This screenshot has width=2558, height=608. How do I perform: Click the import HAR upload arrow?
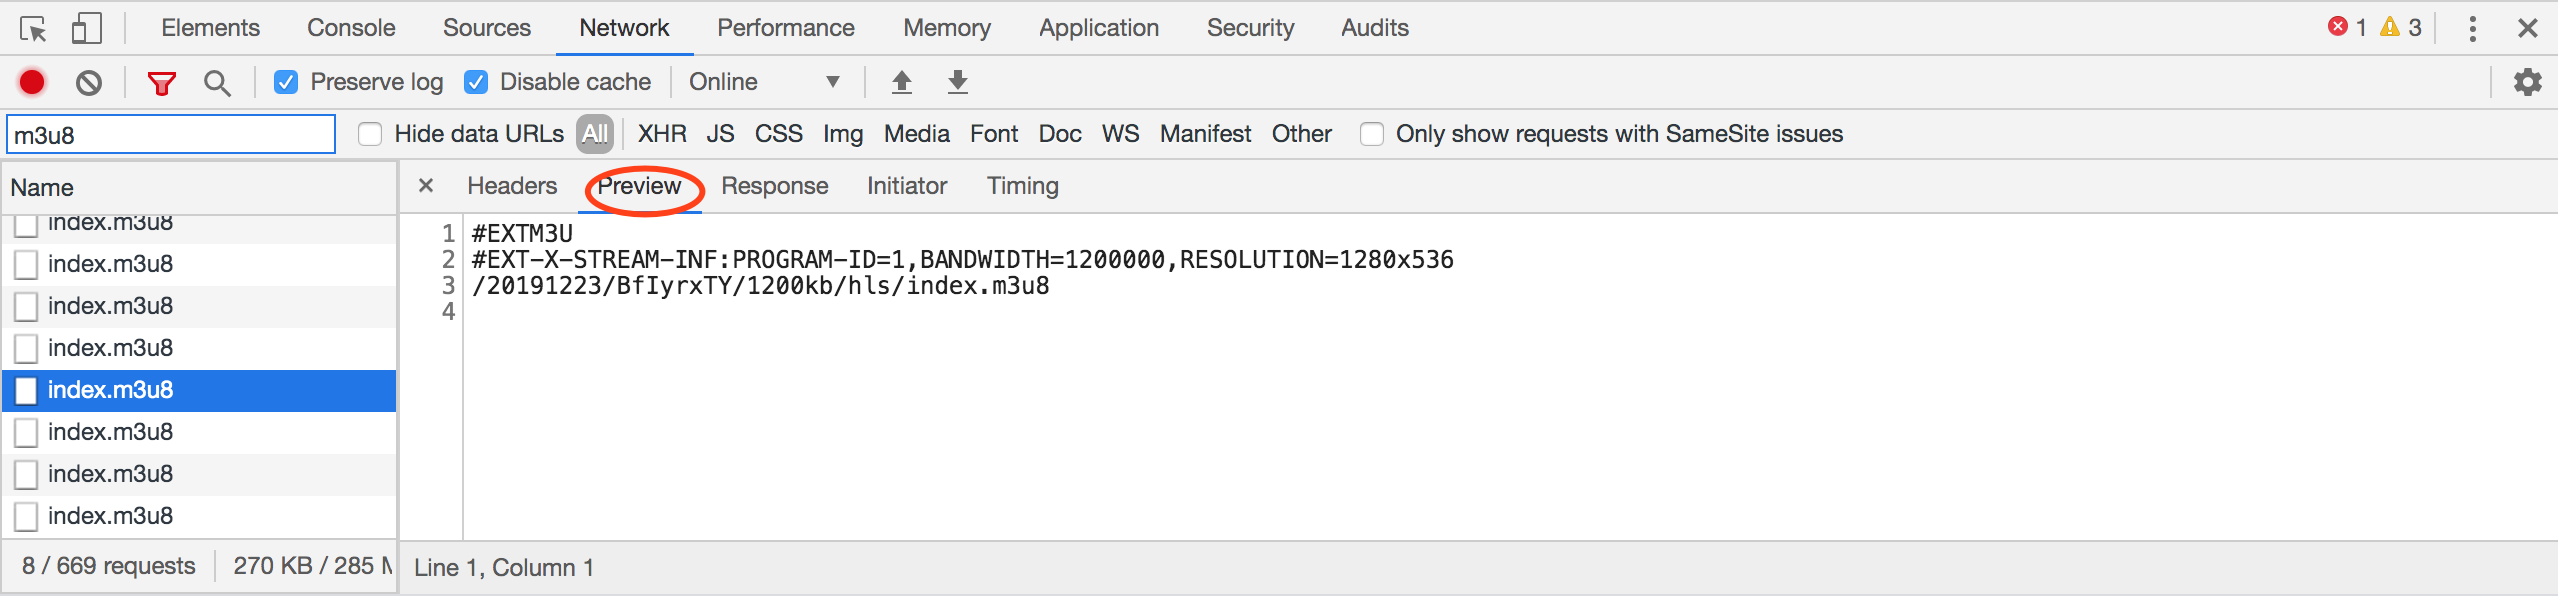[902, 82]
